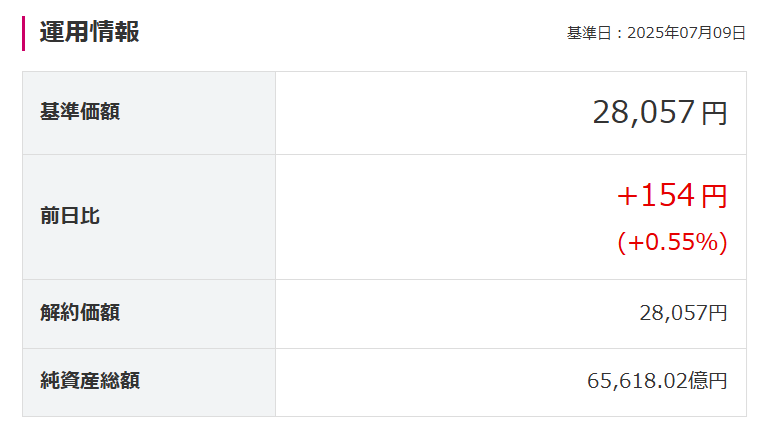Select the red +154 円 change value
This screenshot has height=430, width=762.
pyautogui.click(x=672, y=196)
